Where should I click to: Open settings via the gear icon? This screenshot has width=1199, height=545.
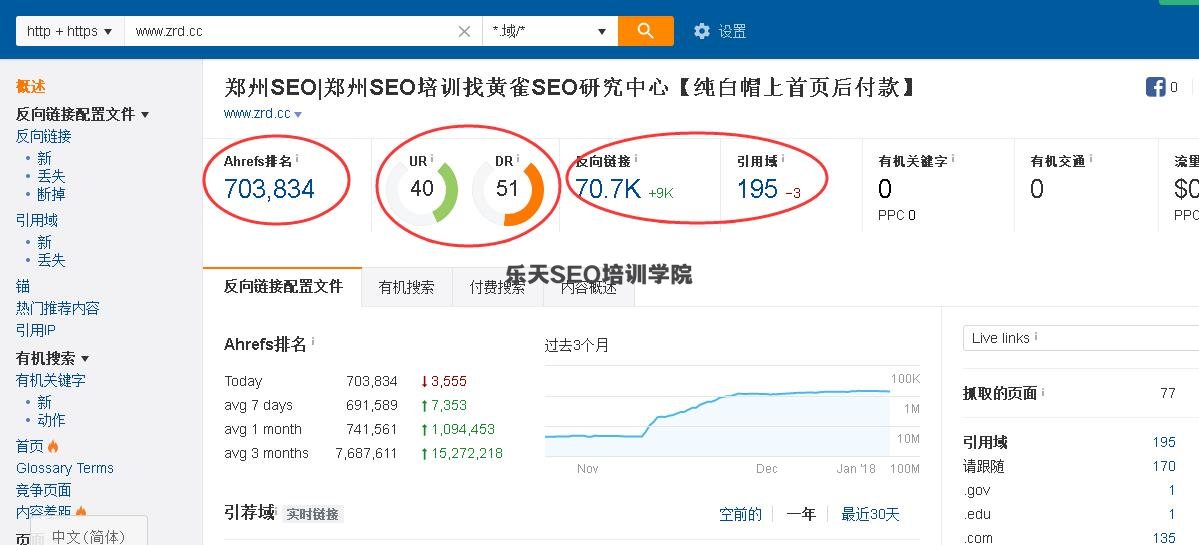[701, 31]
